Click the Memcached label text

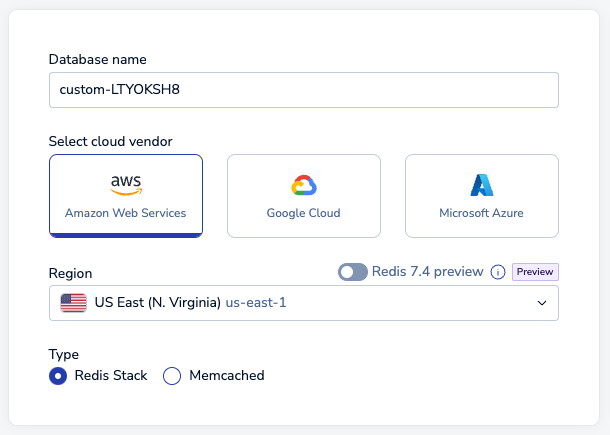(227, 375)
